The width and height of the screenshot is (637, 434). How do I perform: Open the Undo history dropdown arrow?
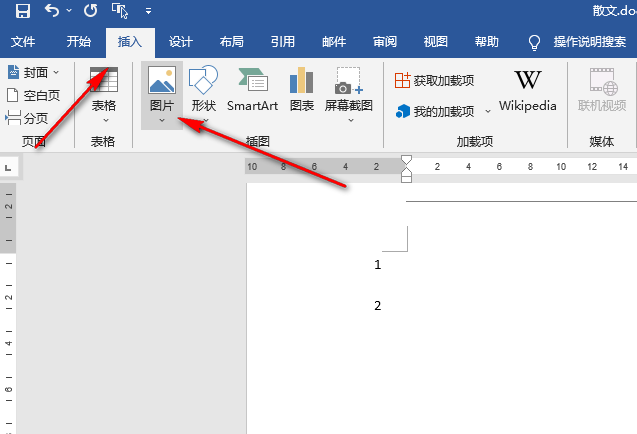point(69,11)
